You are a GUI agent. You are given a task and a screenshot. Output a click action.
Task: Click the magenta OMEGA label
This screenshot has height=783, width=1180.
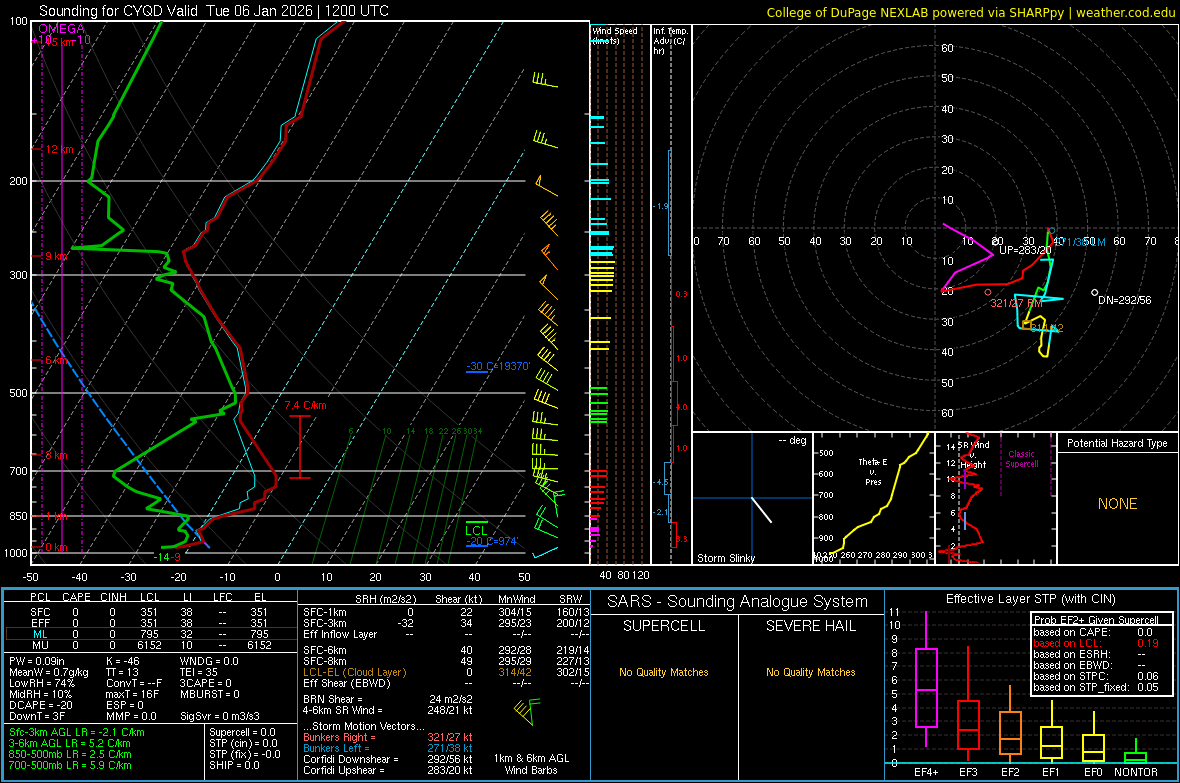(x=61, y=29)
